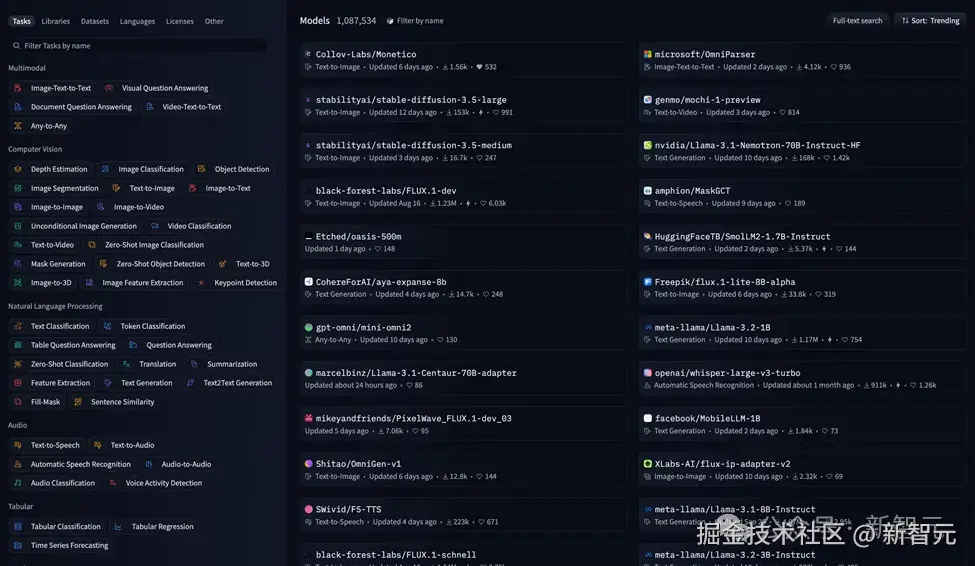Click the Text-to-Speech icon in Audio section
The width and height of the screenshot is (975, 566).
click(18, 445)
